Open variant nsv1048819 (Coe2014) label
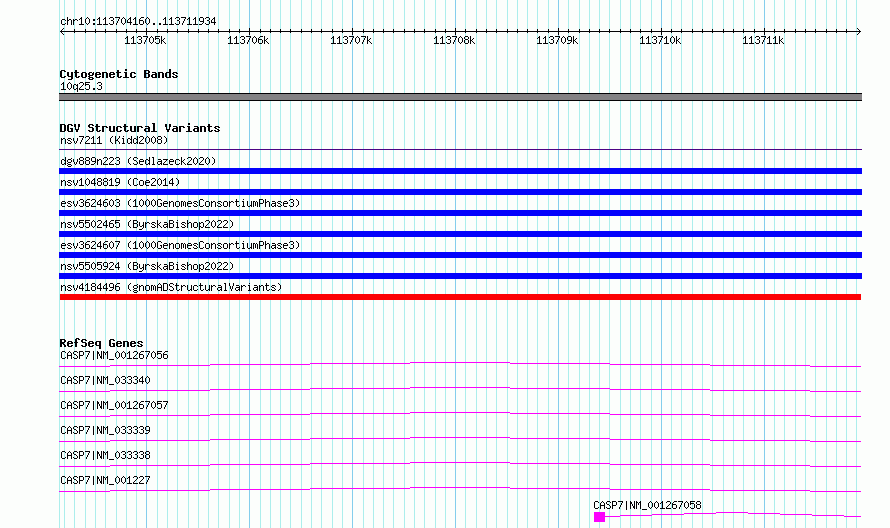 [120, 182]
